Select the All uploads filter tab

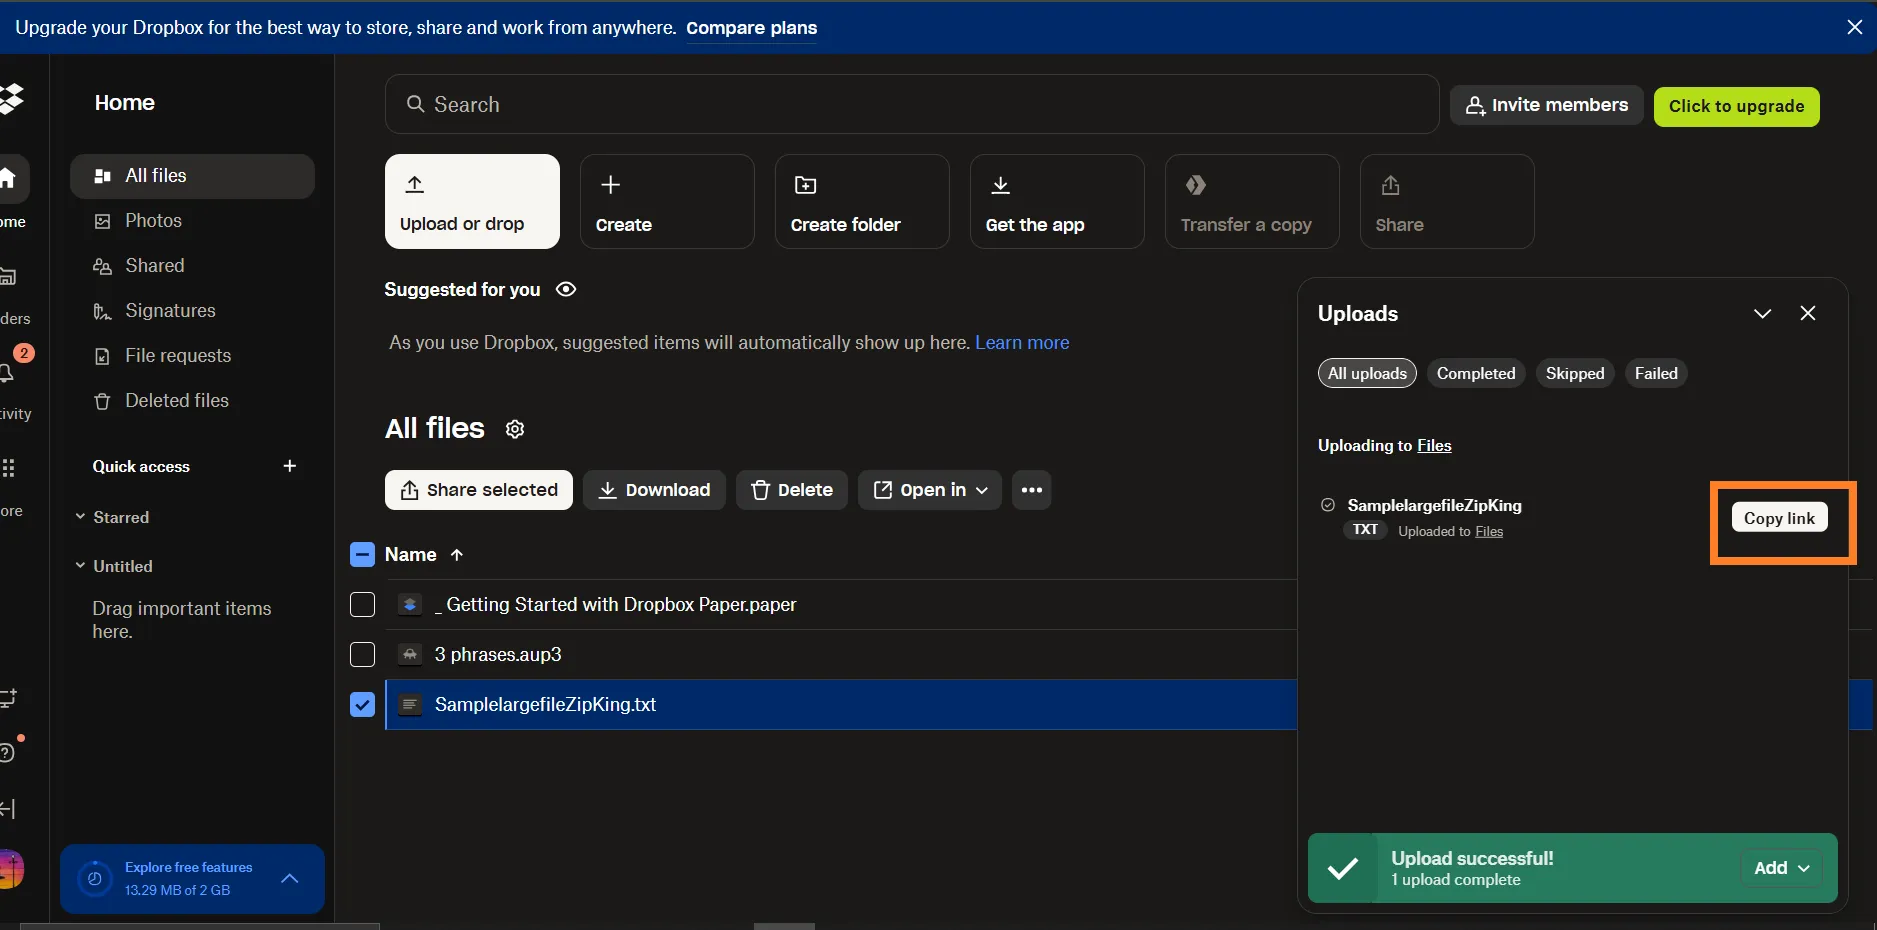coord(1367,373)
